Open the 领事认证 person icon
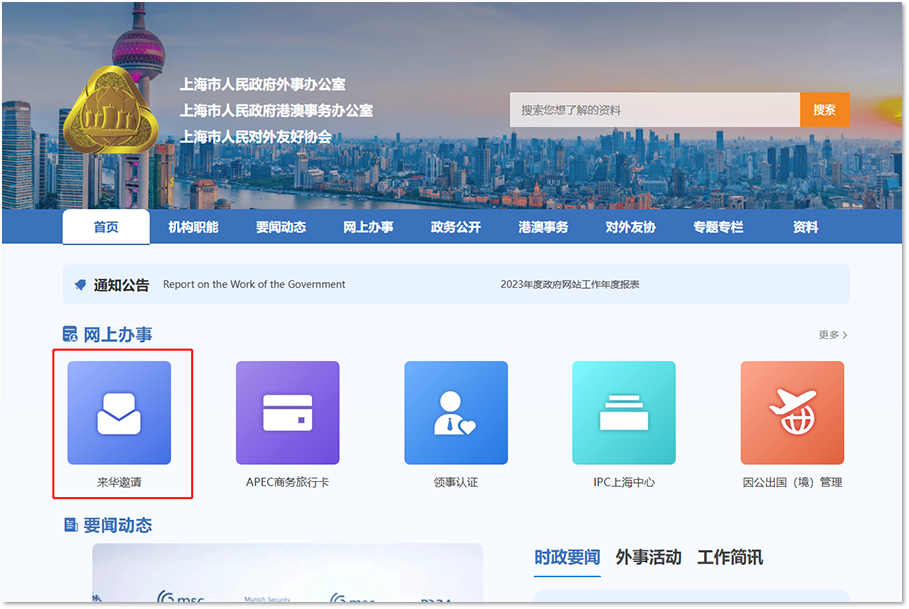 455,413
